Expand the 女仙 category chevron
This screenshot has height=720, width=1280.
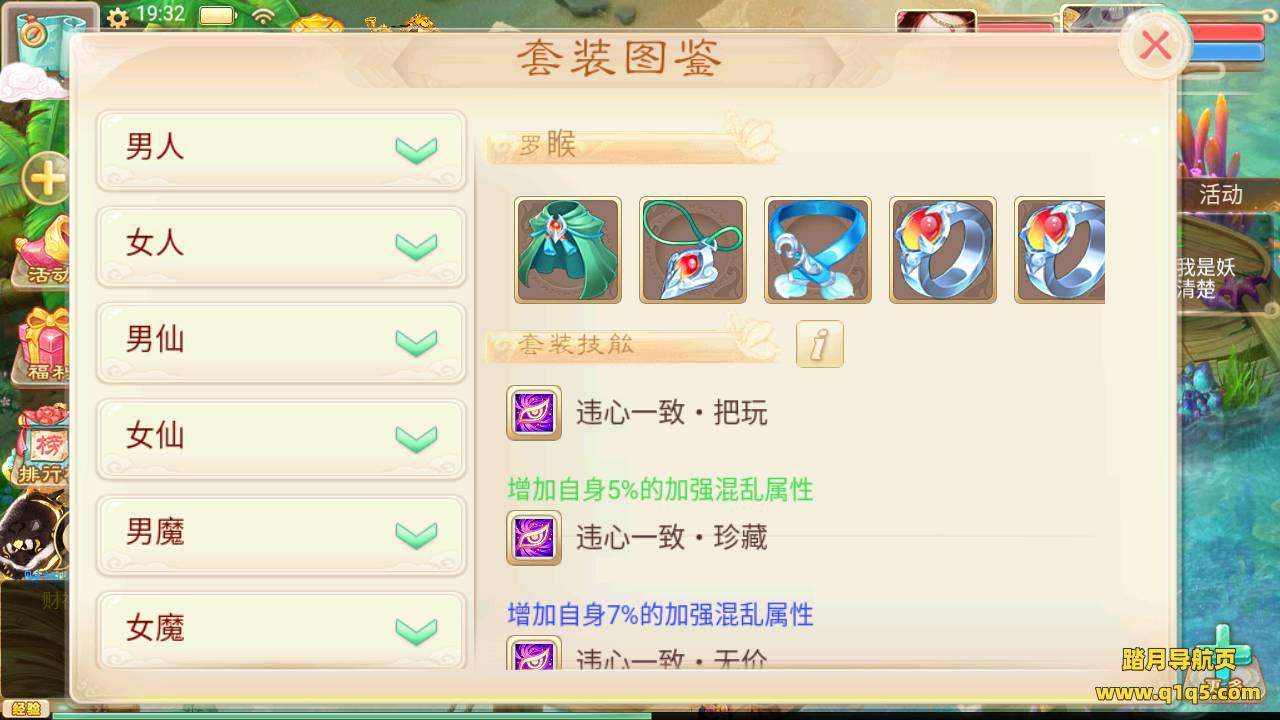click(416, 438)
